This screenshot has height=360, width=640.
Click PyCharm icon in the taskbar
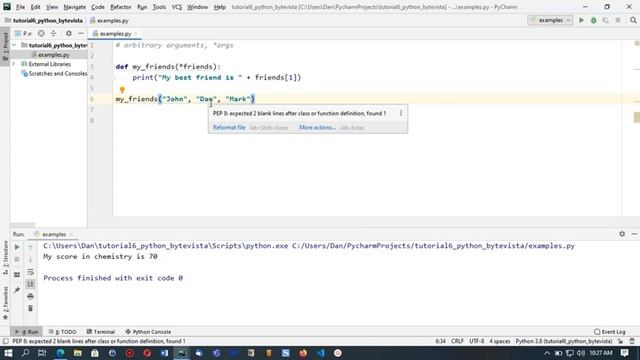point(181,353)
